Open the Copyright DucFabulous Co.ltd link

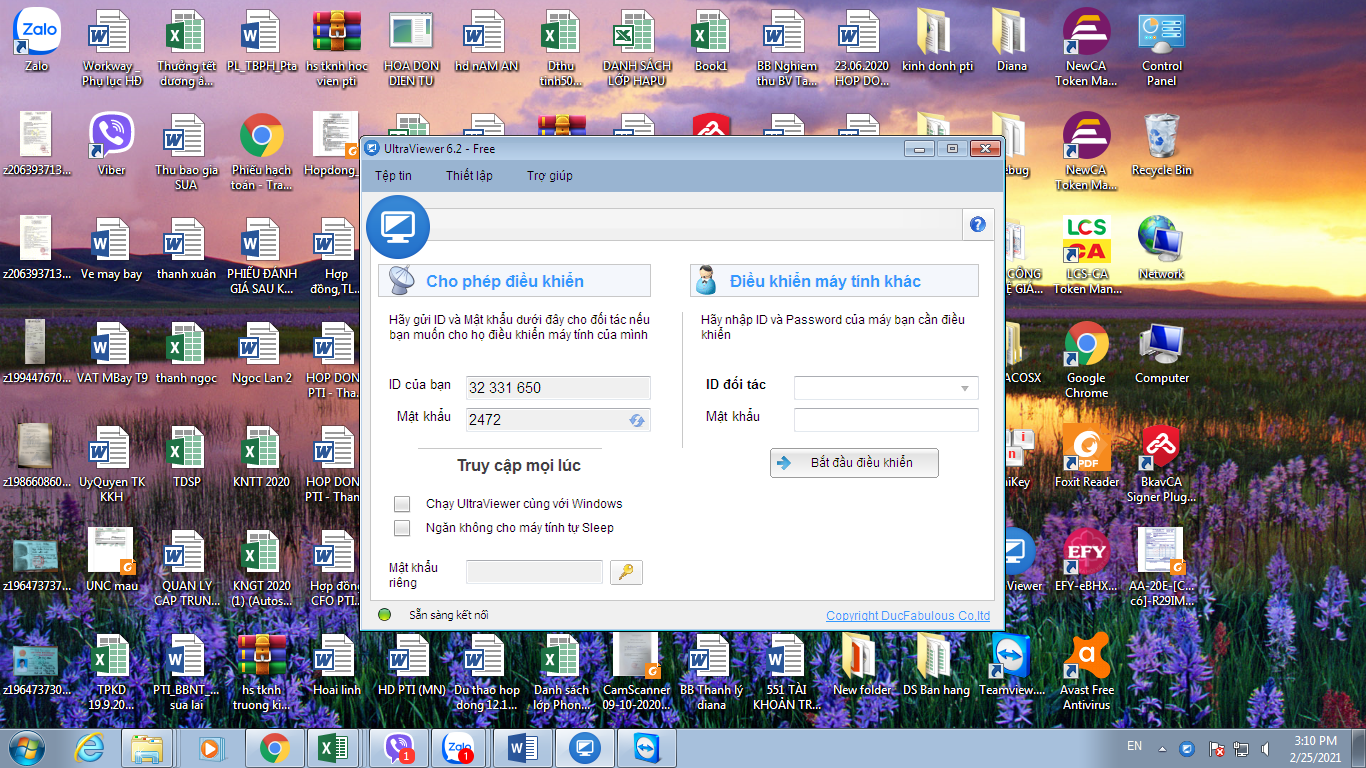(908, 616)
